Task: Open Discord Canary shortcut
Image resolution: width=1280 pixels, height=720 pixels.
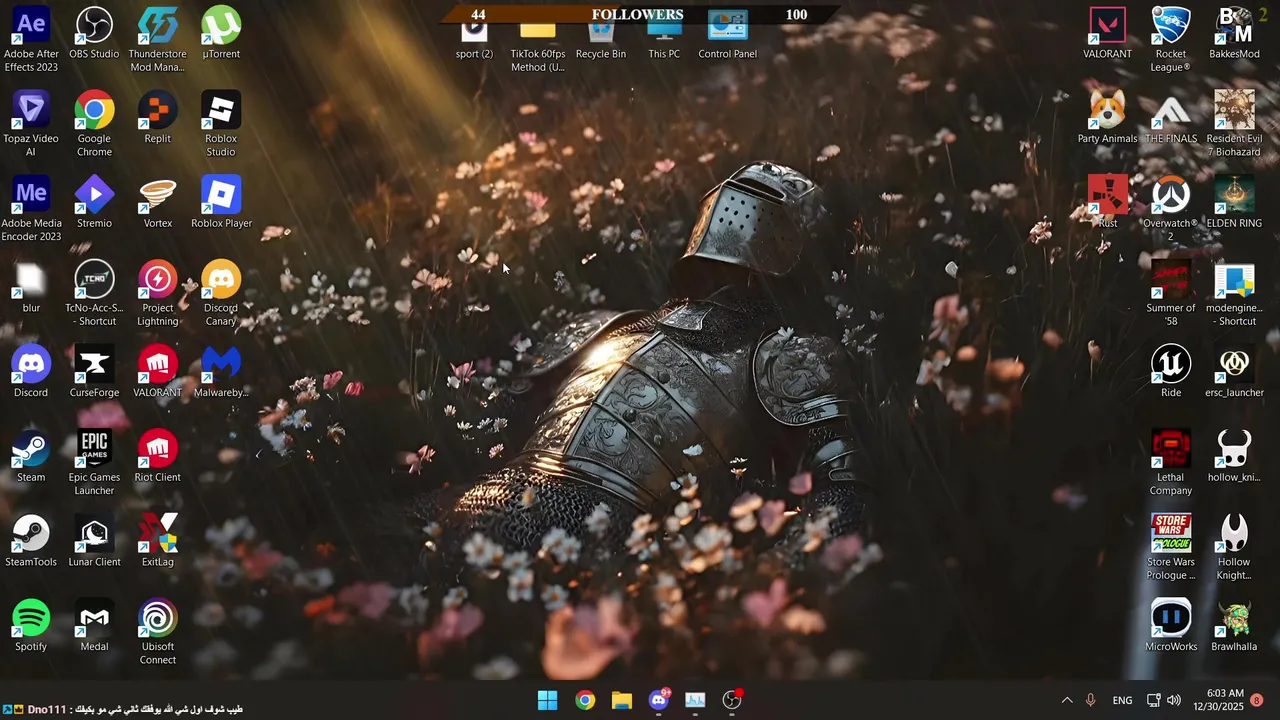Action: pyautogui.click(x=221, y=295)
